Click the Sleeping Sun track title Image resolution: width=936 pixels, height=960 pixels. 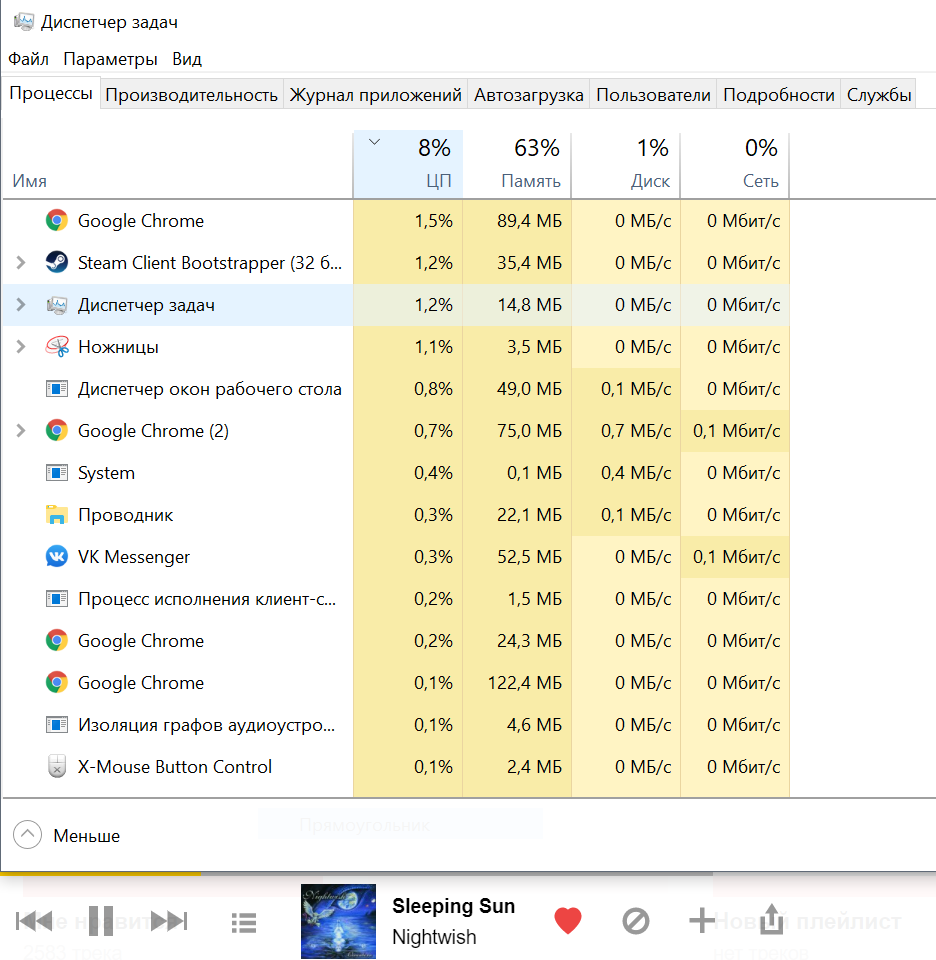point(454,906)
